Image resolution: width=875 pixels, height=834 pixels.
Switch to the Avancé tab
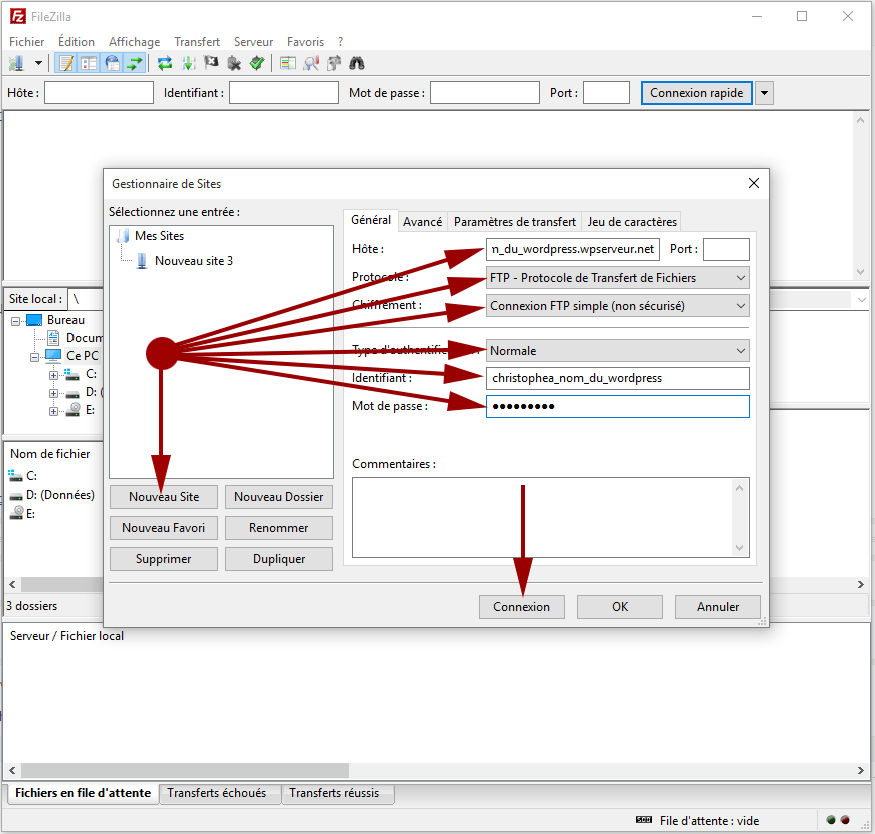pyautogui.click(x=422, y=222)
